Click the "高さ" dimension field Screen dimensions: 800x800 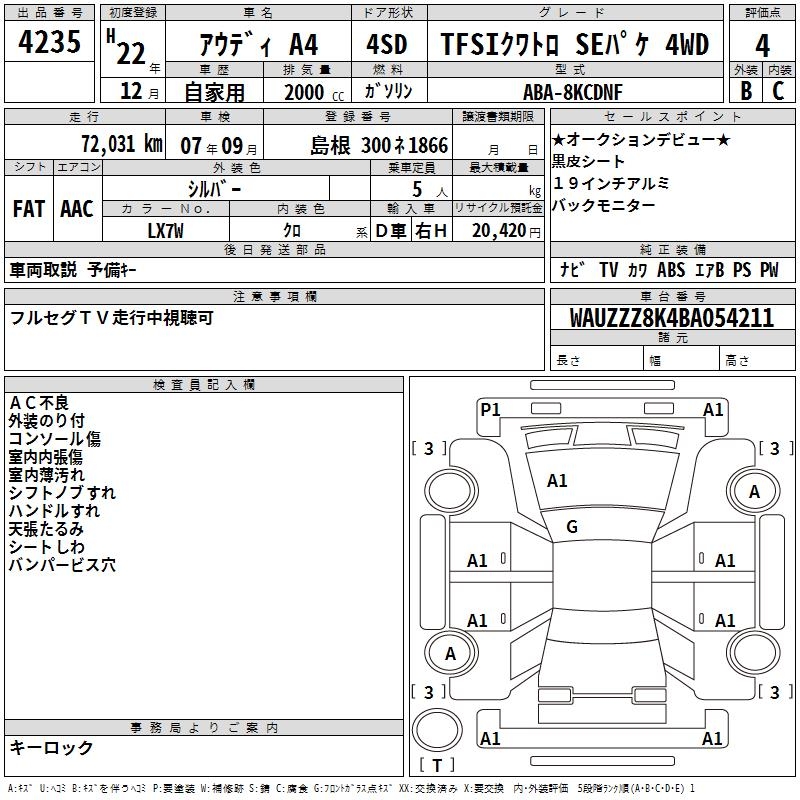pyautogui.click(x=757, y=360)
